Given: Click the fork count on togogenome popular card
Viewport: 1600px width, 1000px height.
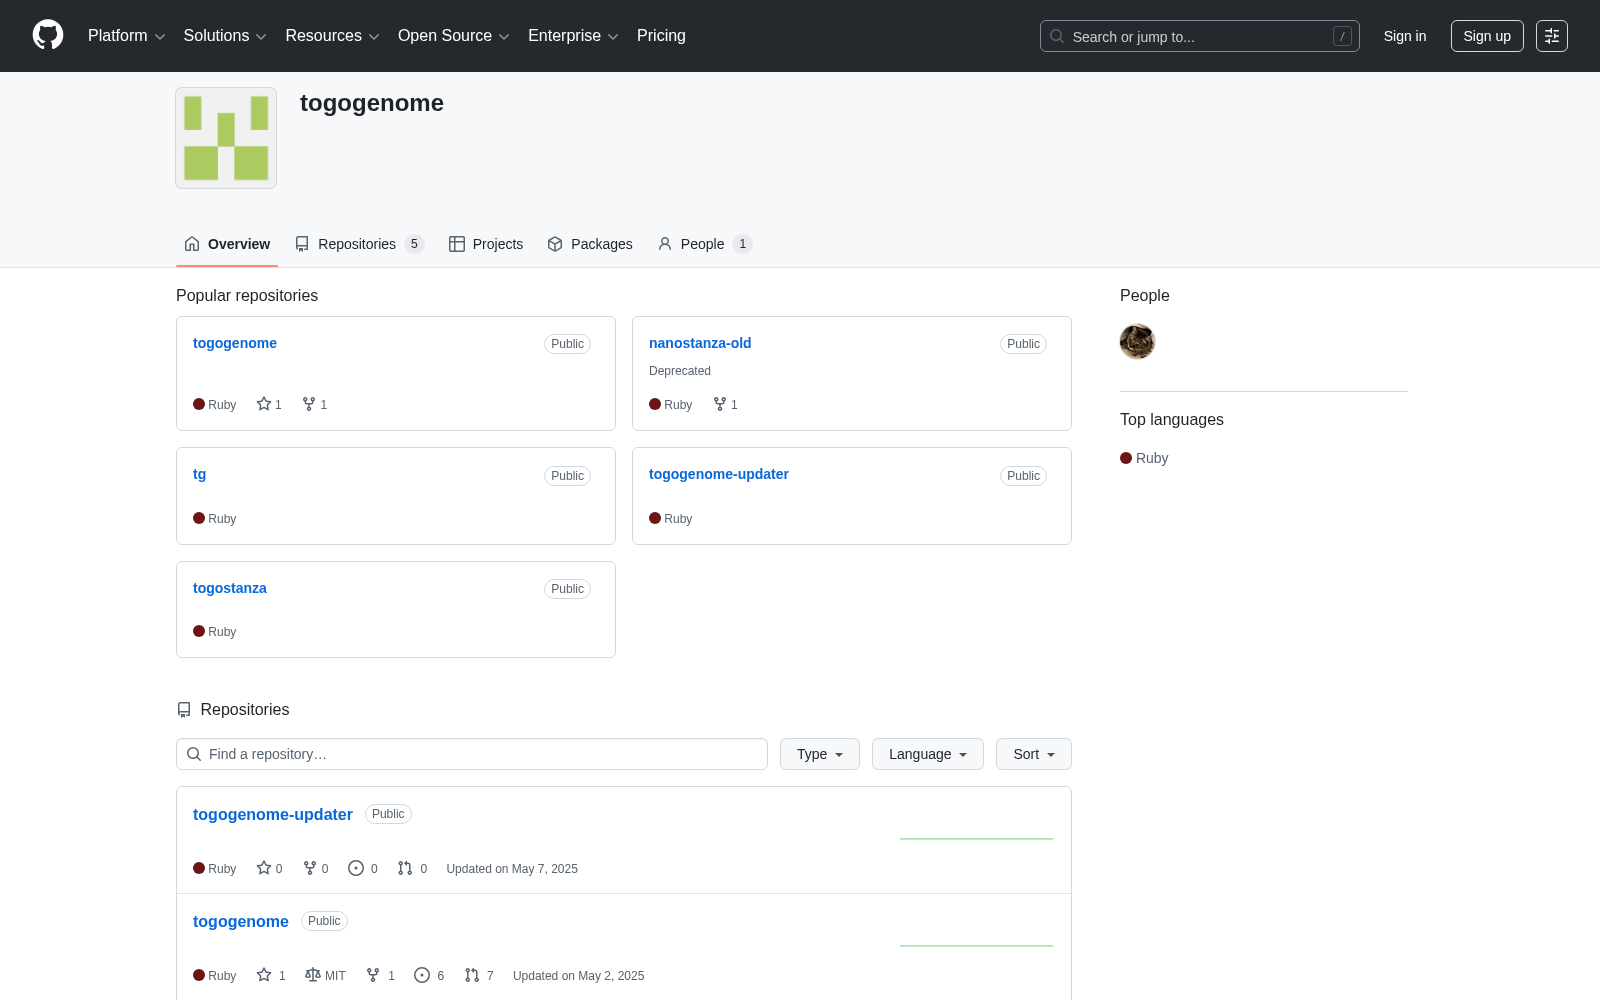Looking at the screenshot, I should (x=315, y=404).
